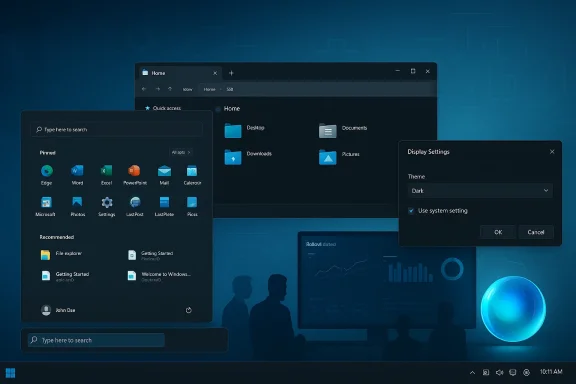Open the LastPost globe app icon

(x=135, y=202)
